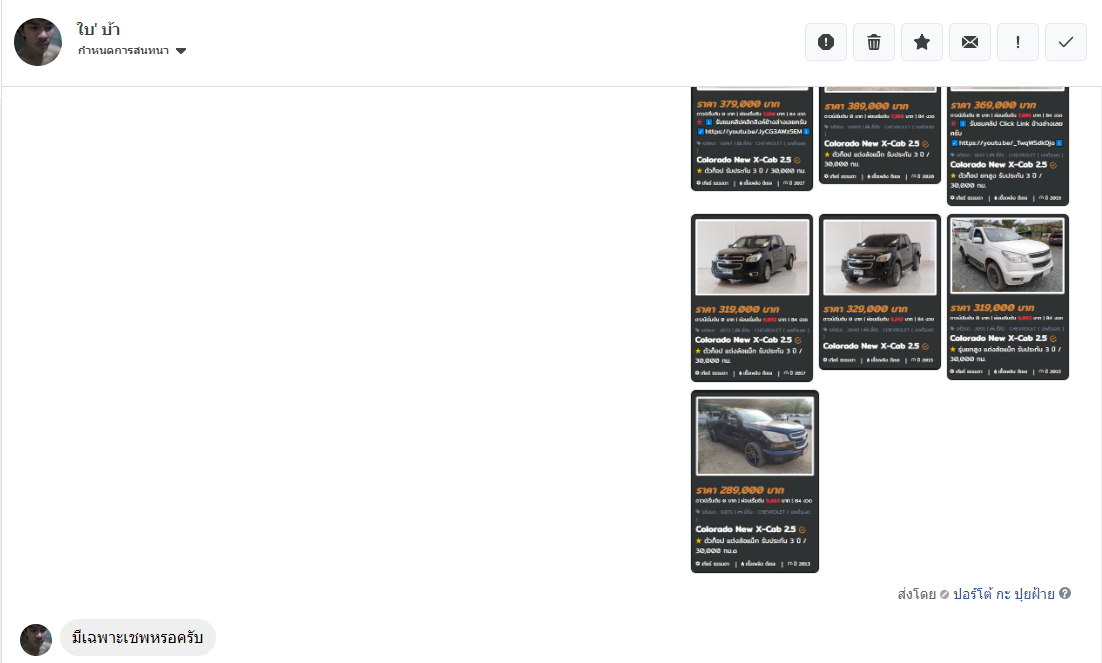
Task: Mark conversation unread using the envelope icon
Action: (970, 42)
